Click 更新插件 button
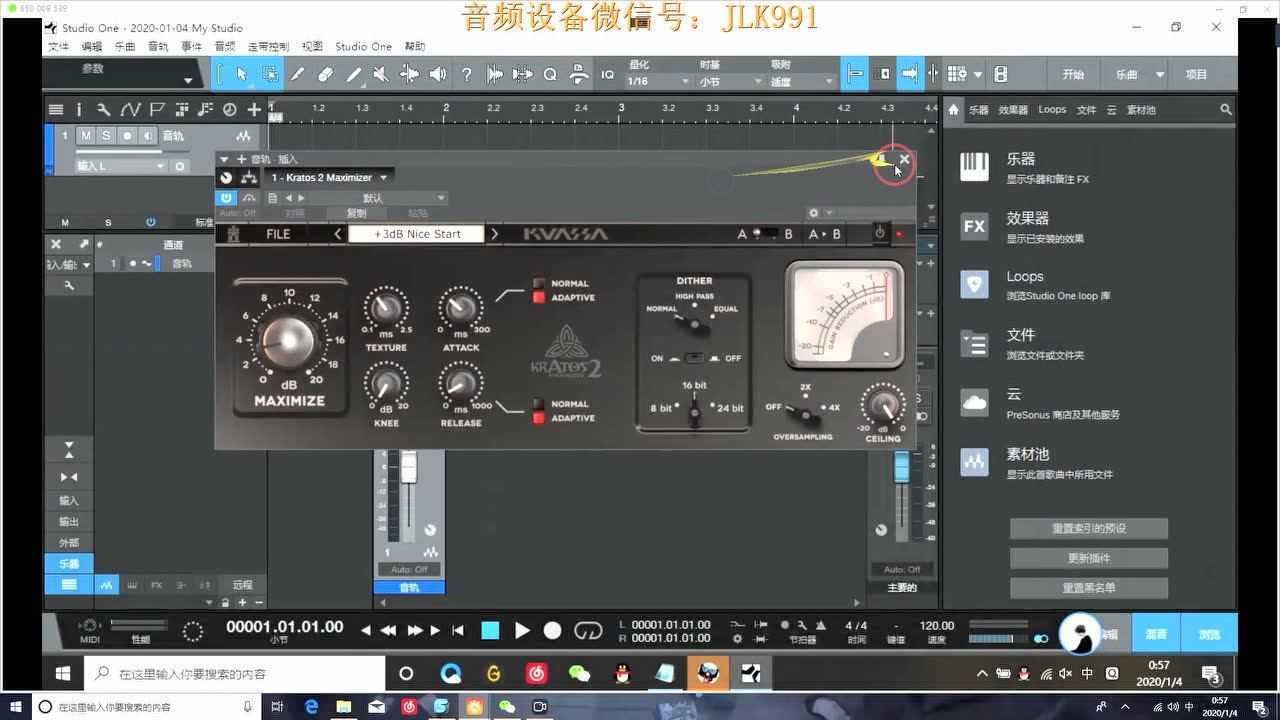Screen dimensions: 1280x720 [1089, 558]
